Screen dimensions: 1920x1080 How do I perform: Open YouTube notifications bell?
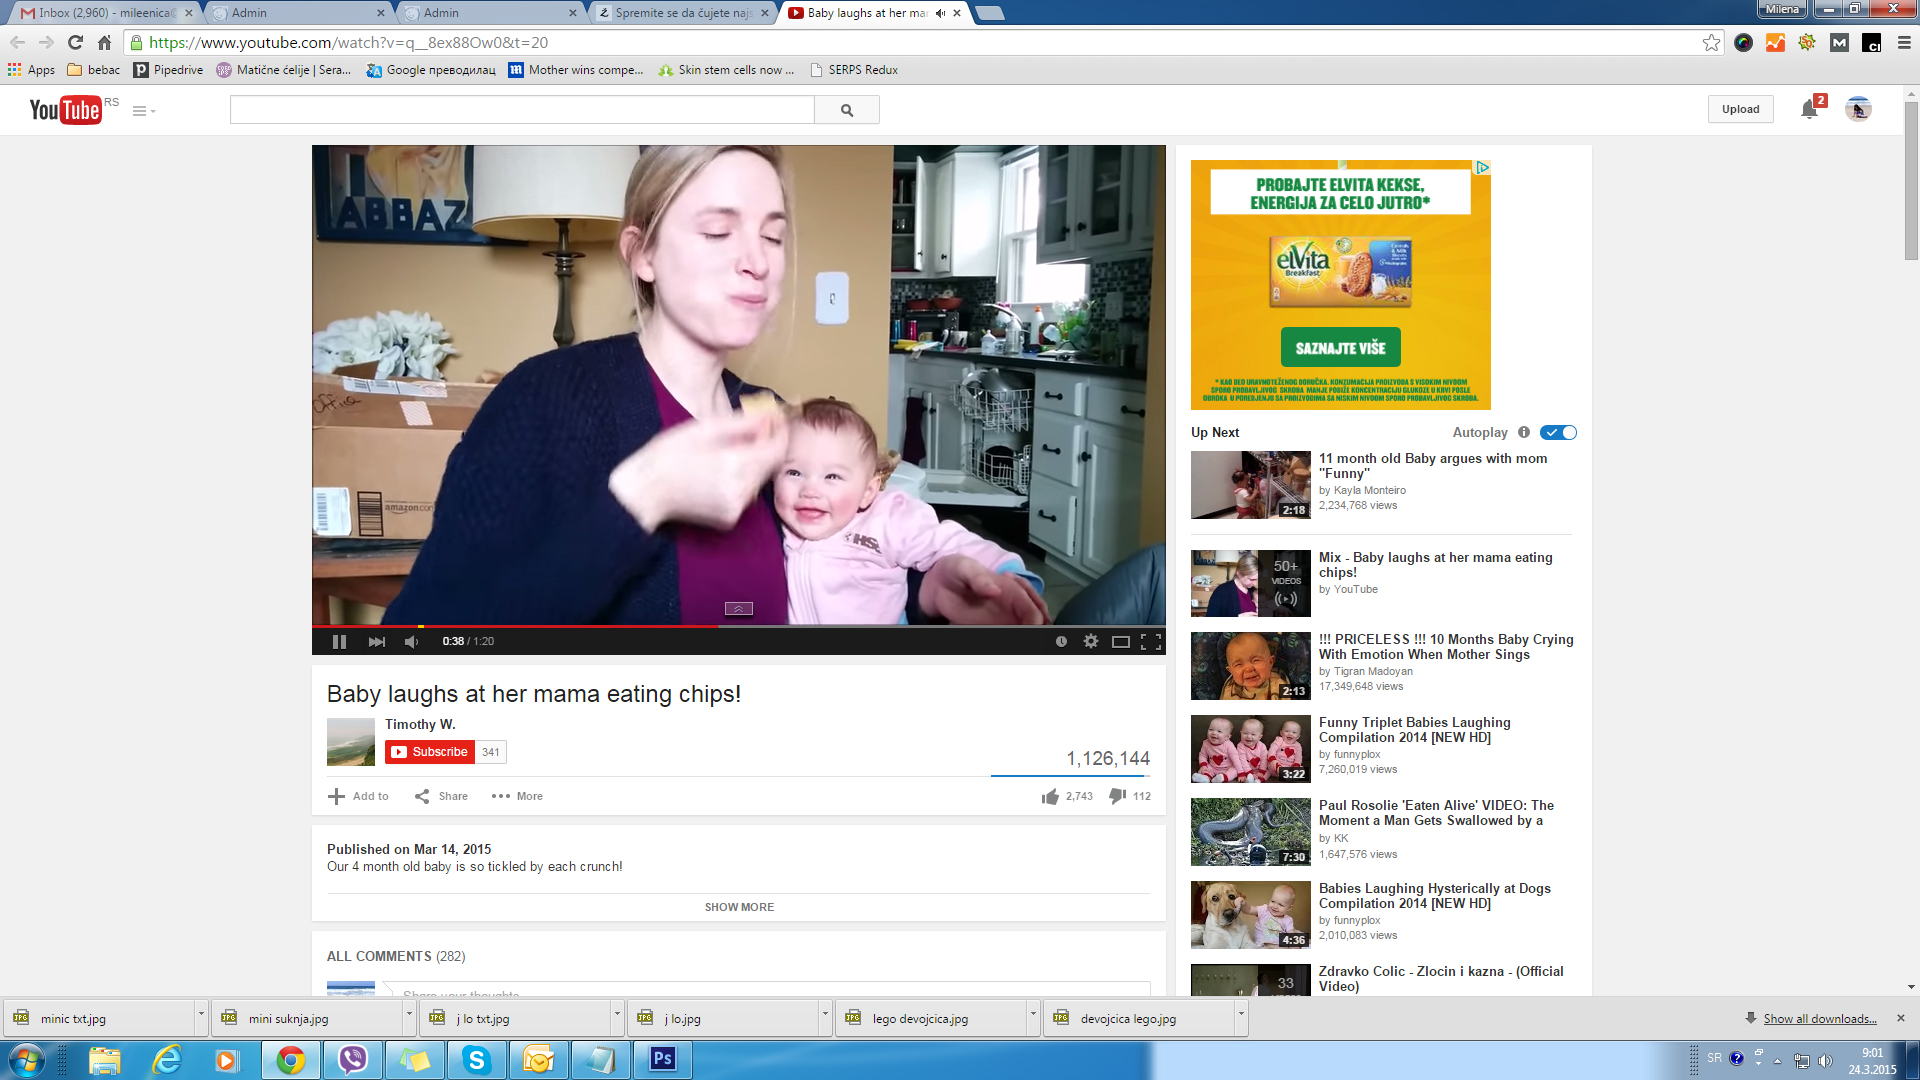[1809, 110]
